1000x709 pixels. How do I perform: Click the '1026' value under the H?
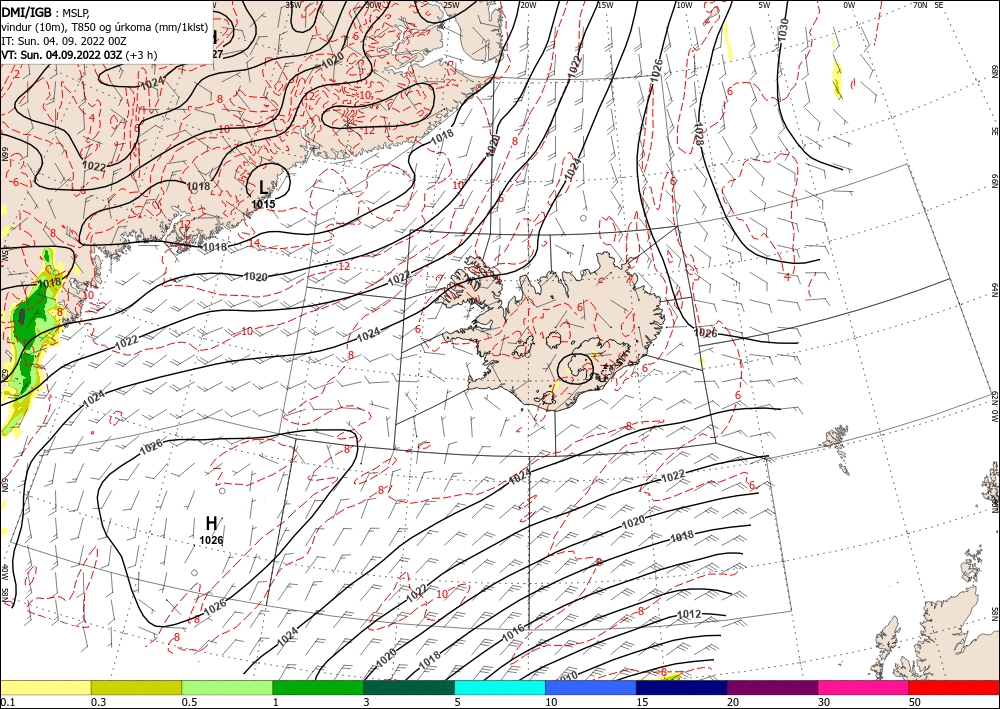[x=211, y=541]
